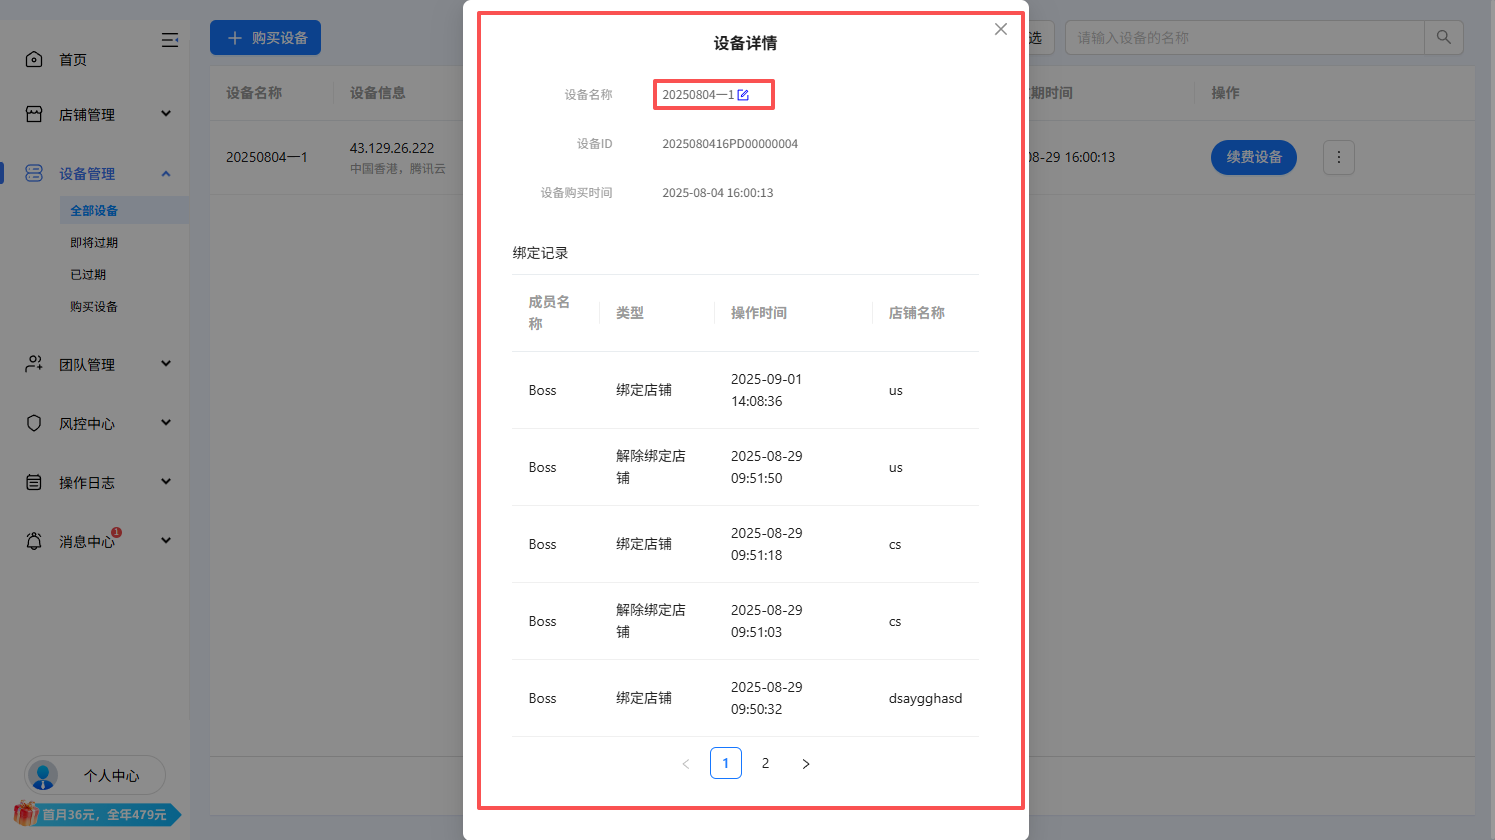
Task: Click the 团队管理 team icon
Action: pos(33,363)
